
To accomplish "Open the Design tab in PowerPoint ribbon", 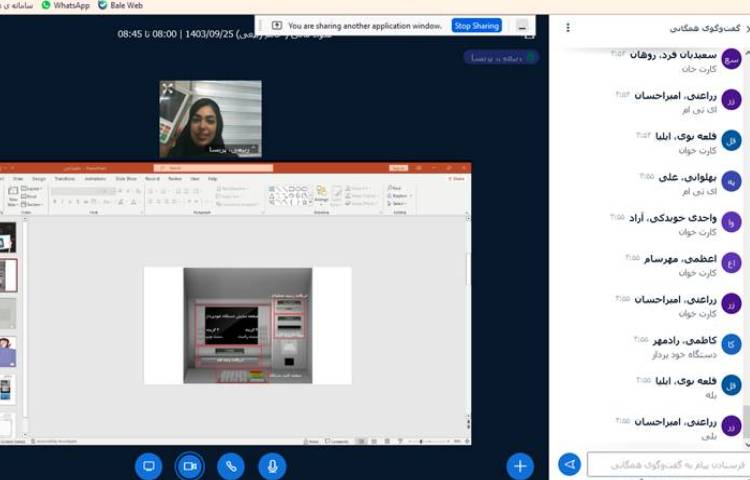I will pyautogui.click(x=38, y=179).
